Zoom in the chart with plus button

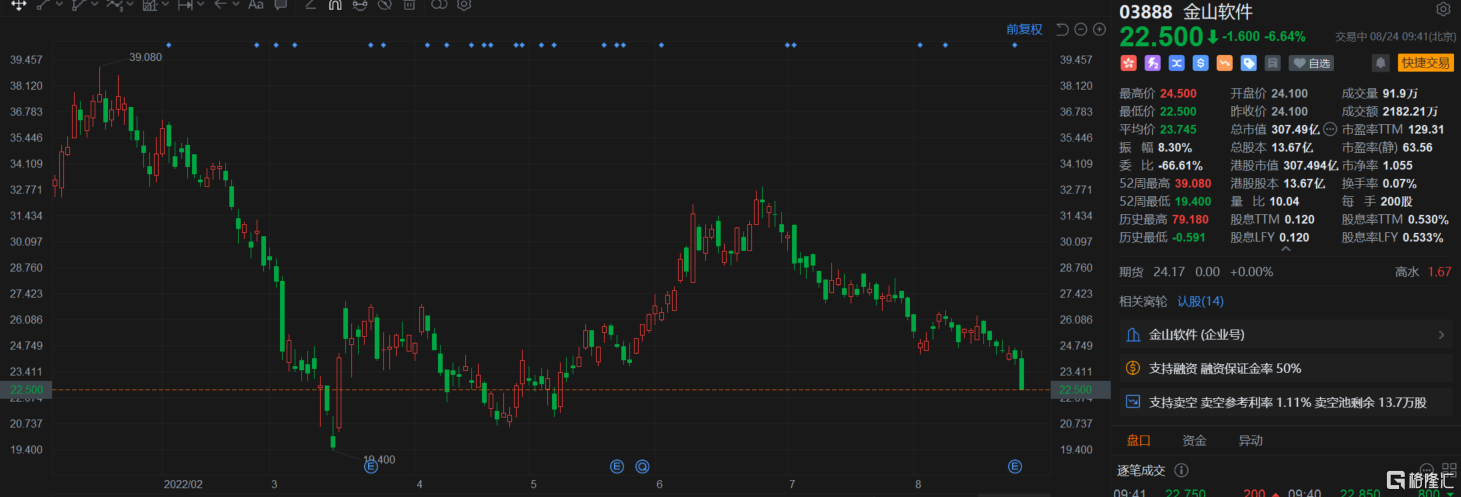tap(1099, 29)
